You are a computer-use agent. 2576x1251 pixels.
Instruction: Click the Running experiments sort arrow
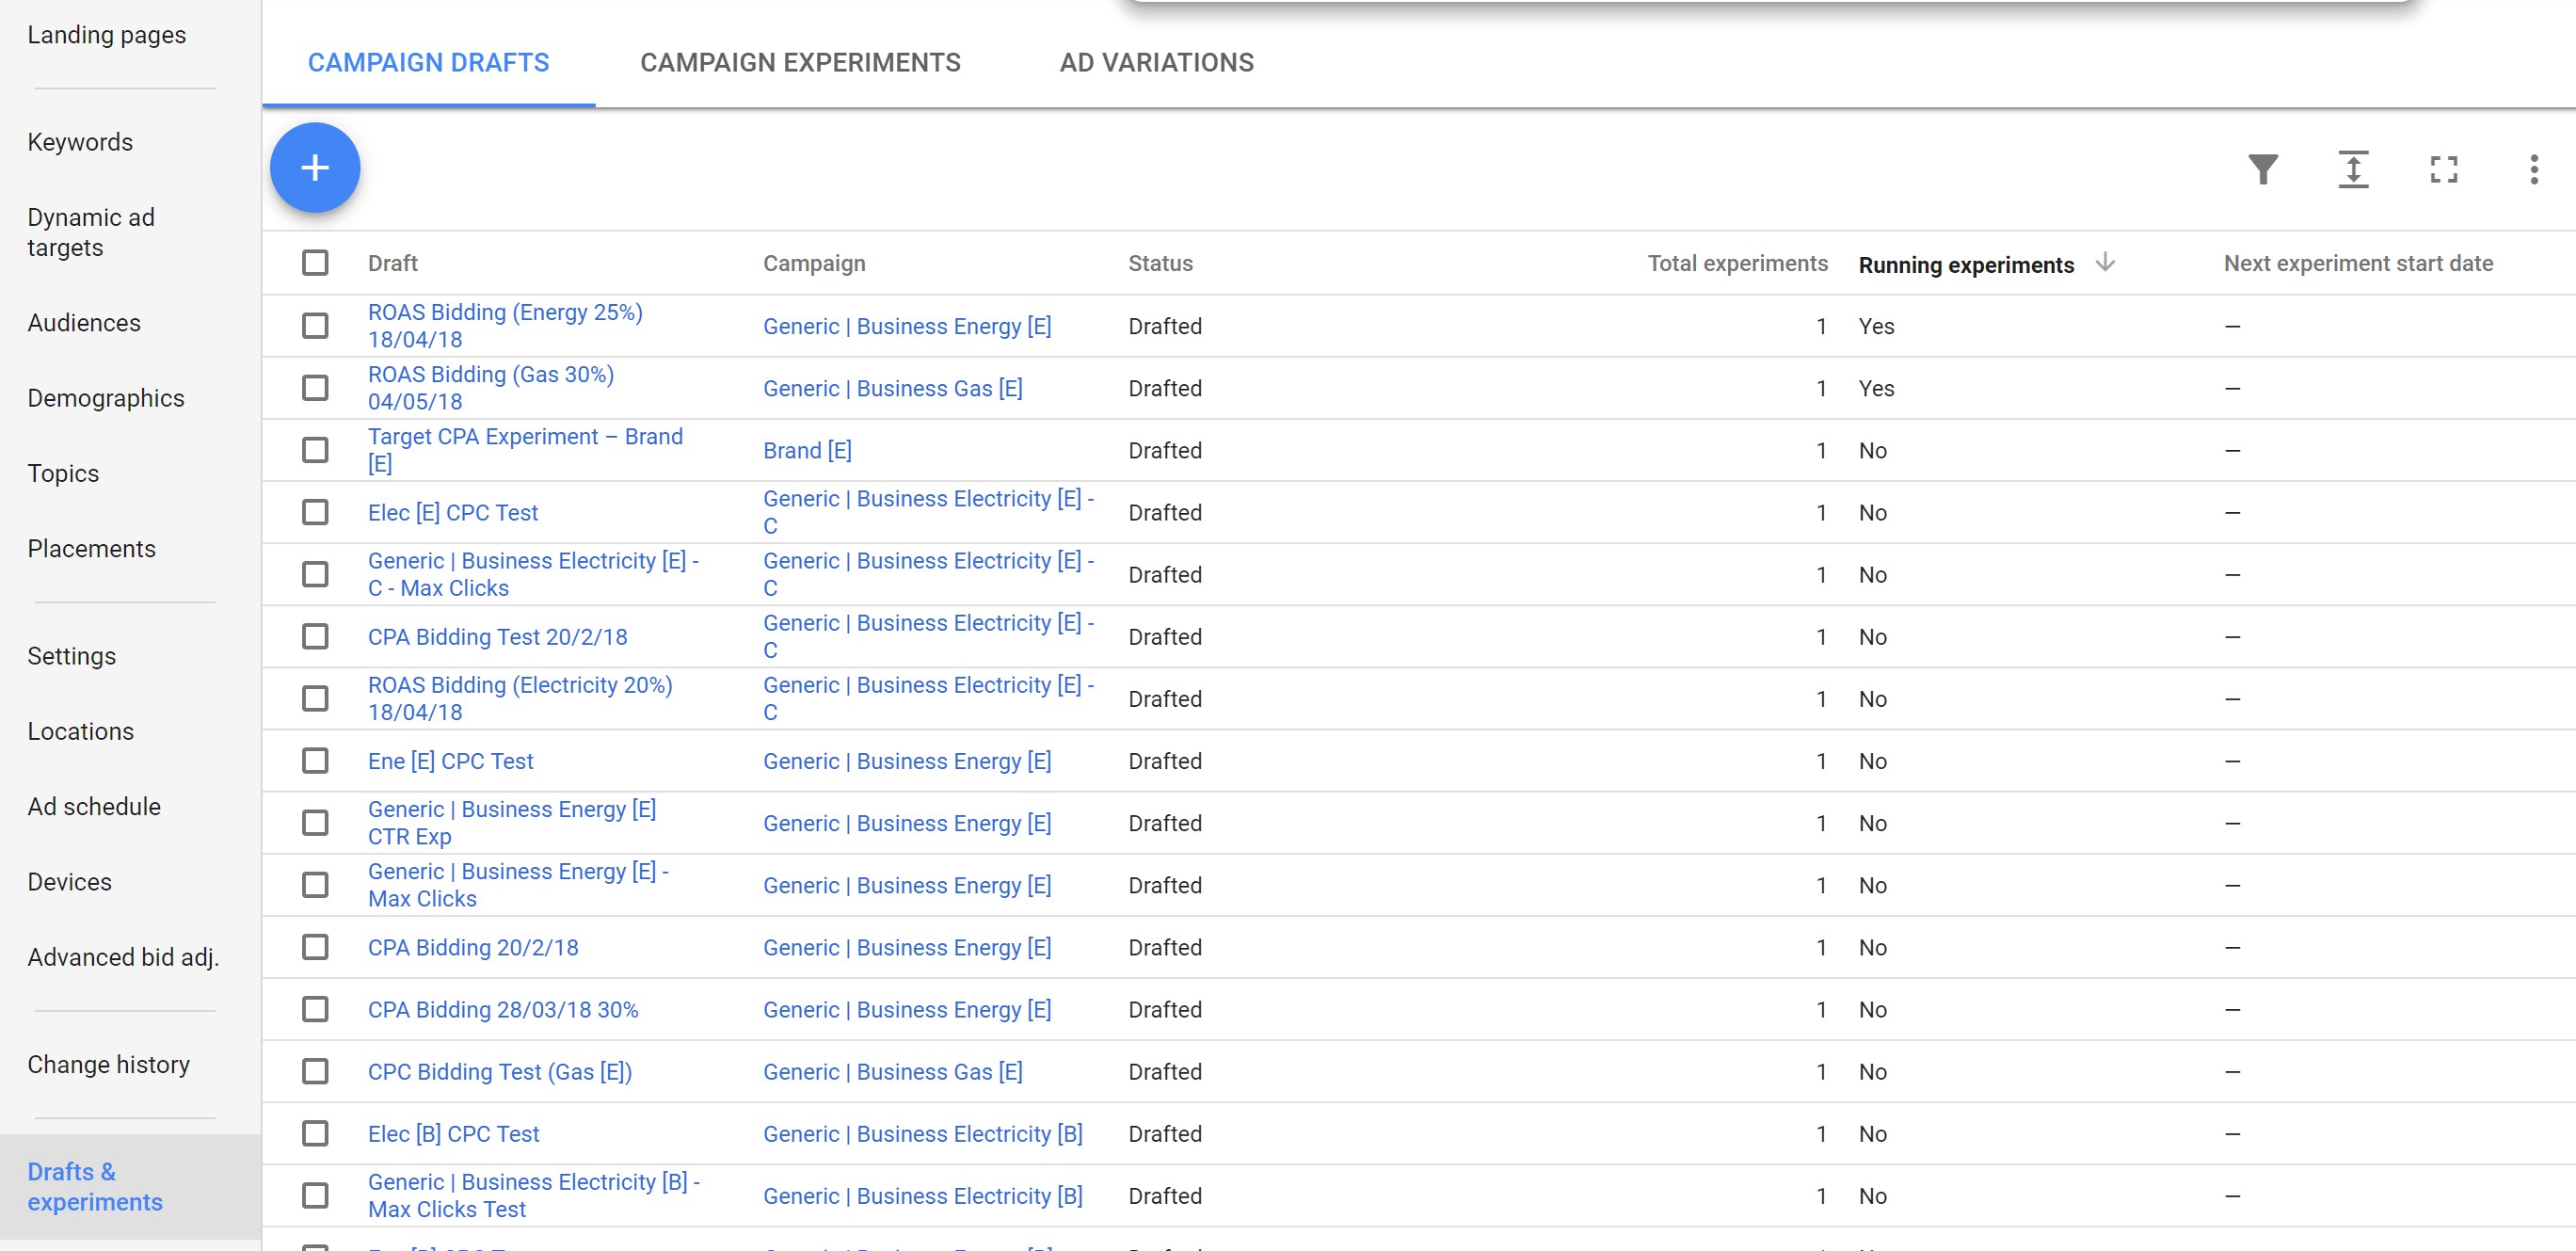(x=2105, y=262)
